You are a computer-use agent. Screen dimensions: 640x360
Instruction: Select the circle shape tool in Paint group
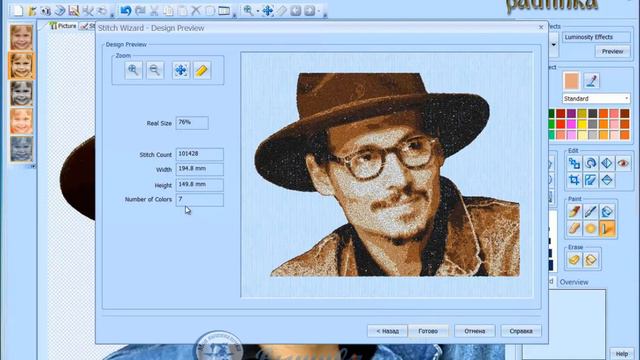pos(590,228)
